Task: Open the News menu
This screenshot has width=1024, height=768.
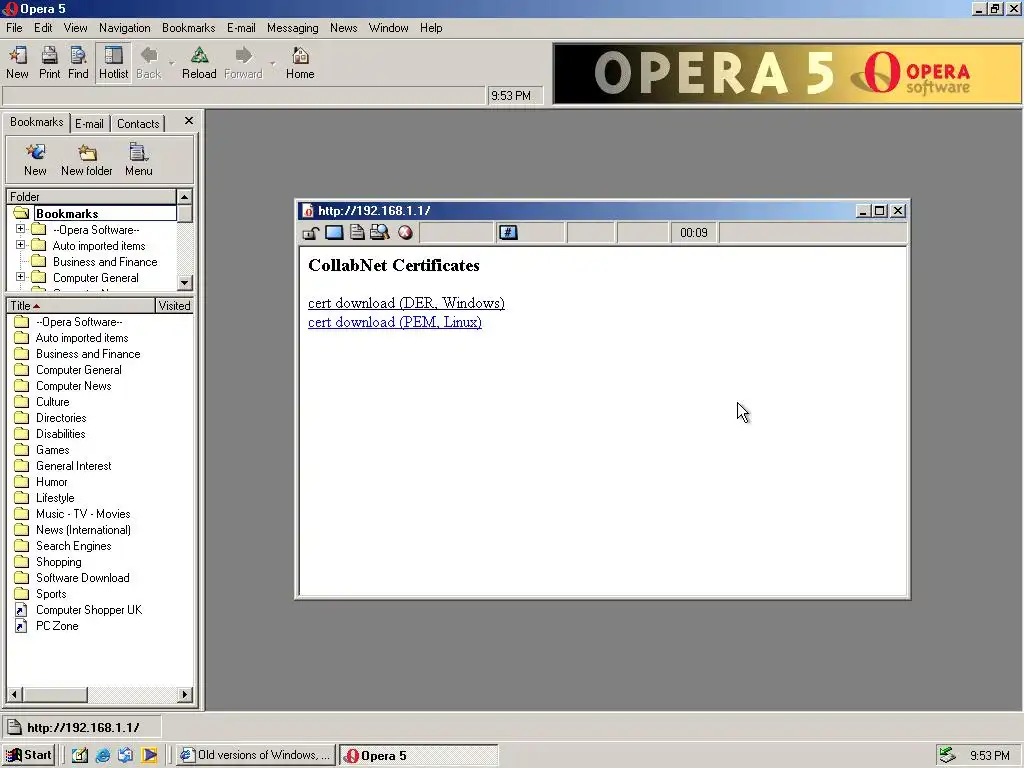Action: tap(344, 28)
